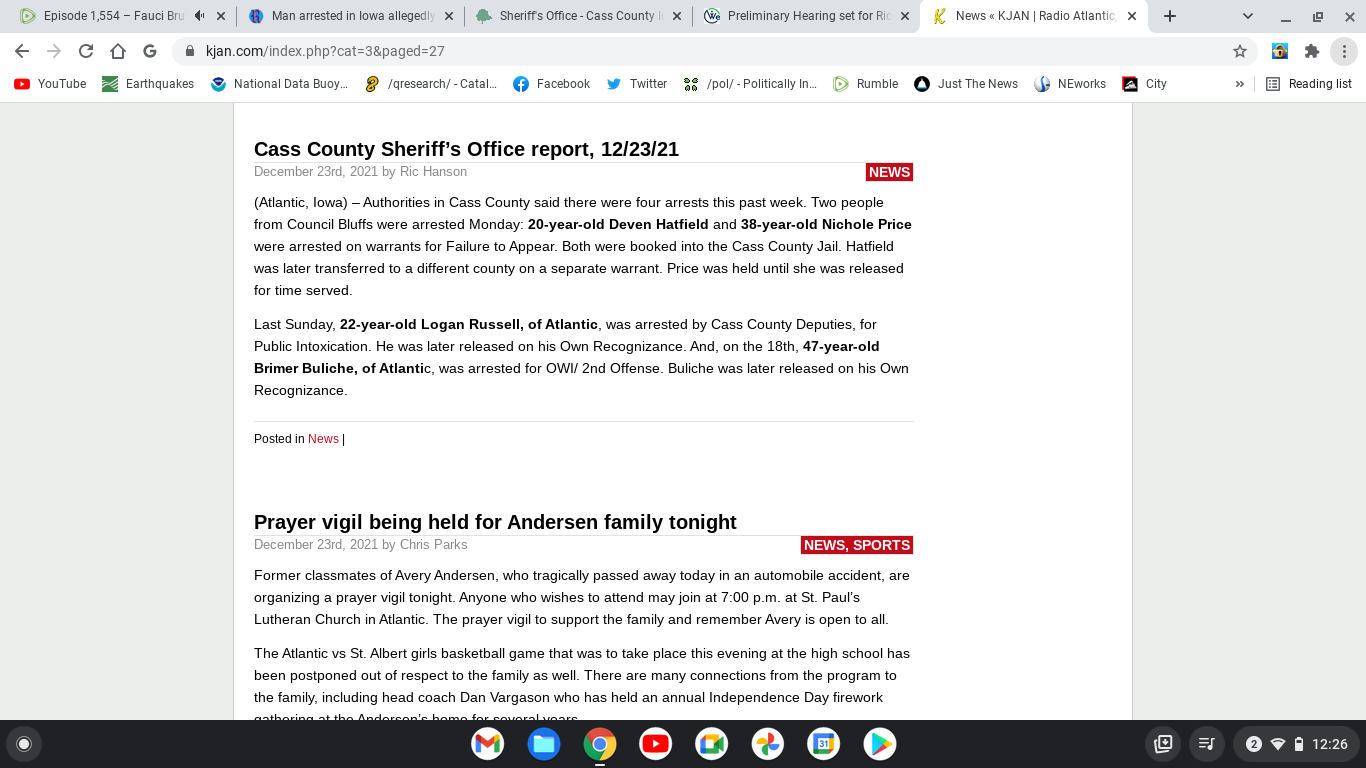Open the notifications badge showing 2
The image size is (1366, 768).
1254,744
